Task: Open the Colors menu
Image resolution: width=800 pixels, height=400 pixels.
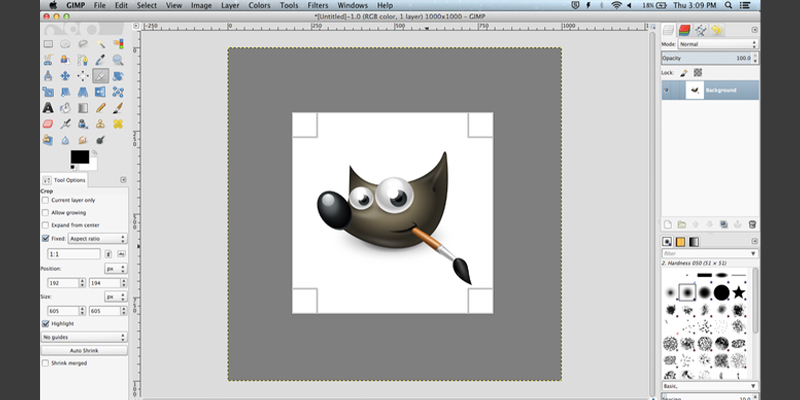Action: (x=259, y=5)
